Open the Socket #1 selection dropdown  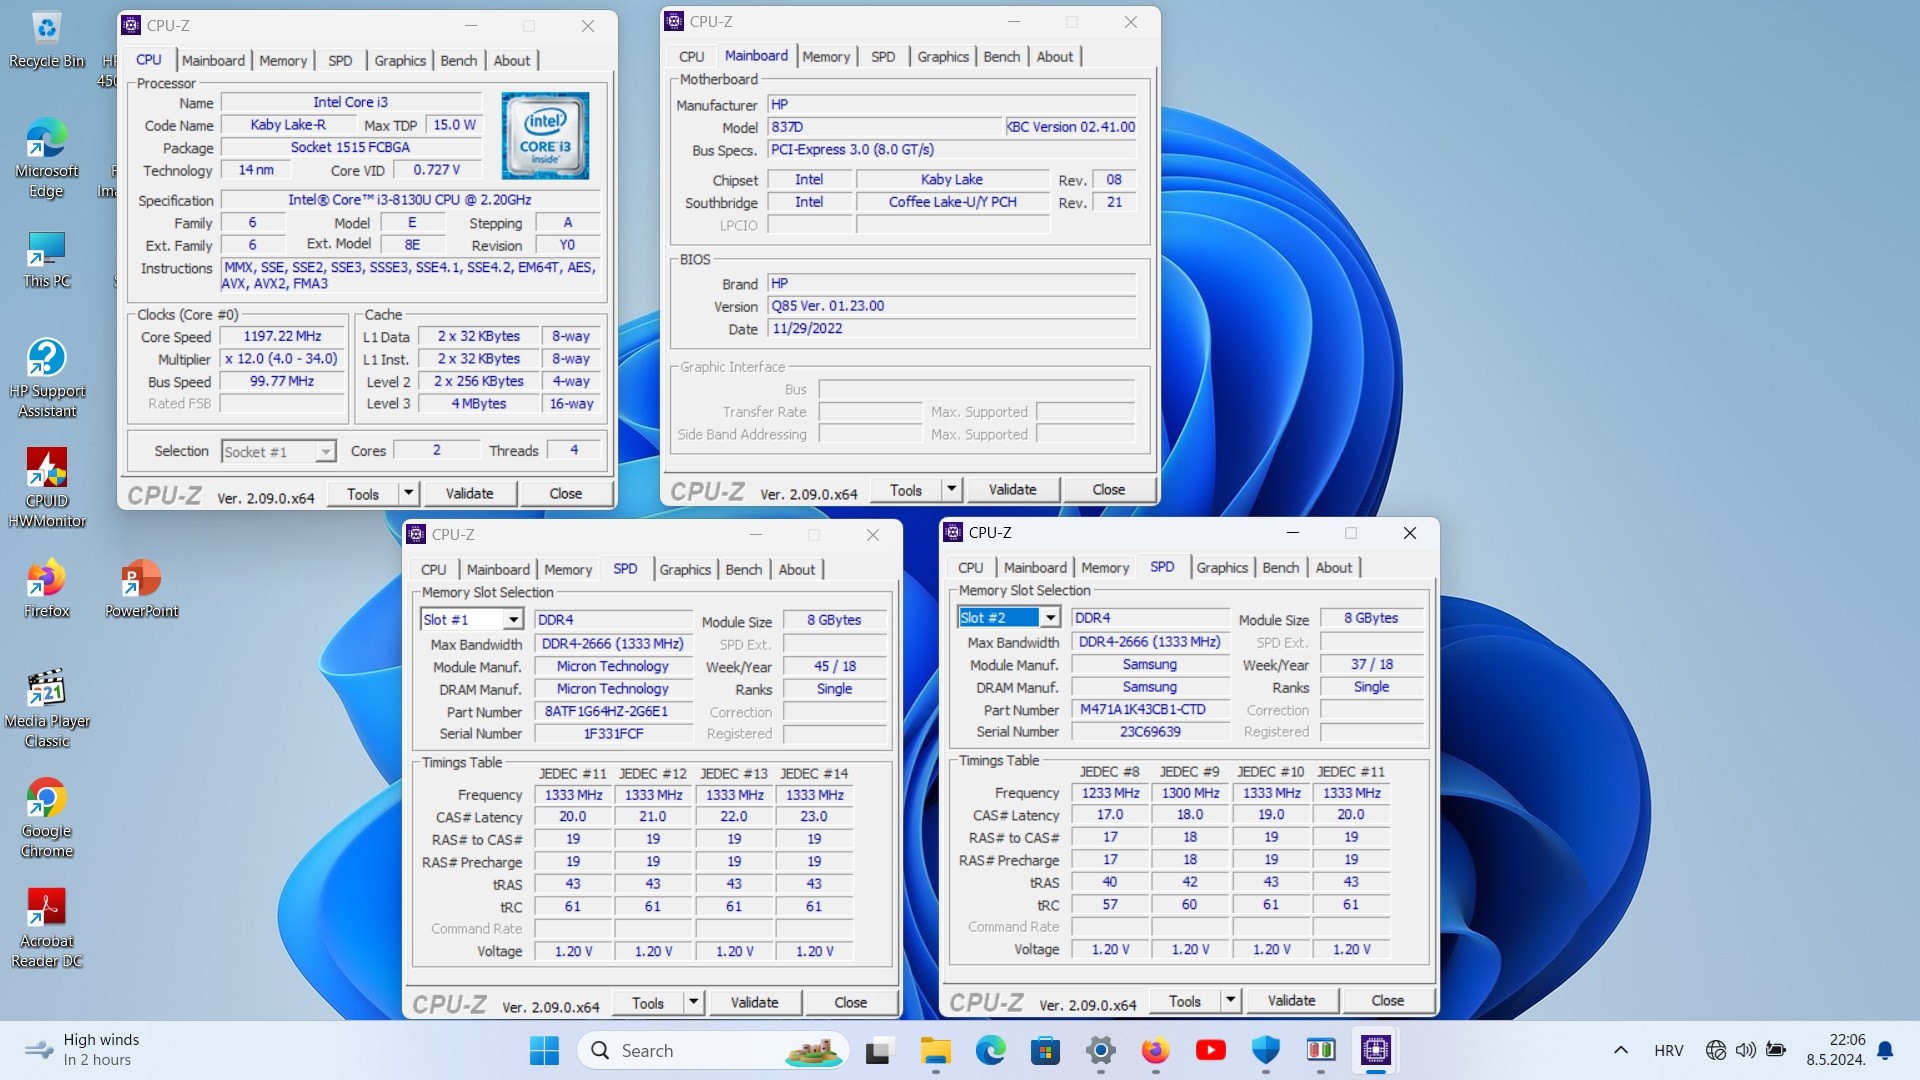pos(278,452)
